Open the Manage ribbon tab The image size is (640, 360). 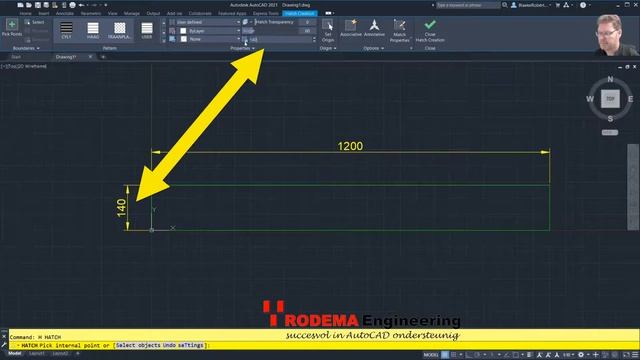point(131,13)
